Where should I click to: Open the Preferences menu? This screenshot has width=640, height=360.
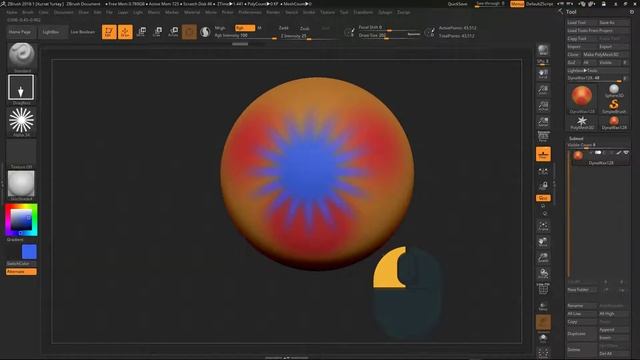(250, 12)
